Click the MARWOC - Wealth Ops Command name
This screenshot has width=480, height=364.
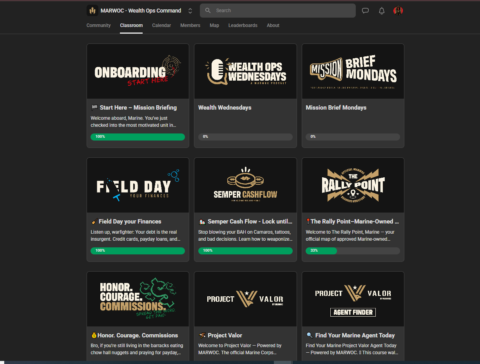pos(141,11)
